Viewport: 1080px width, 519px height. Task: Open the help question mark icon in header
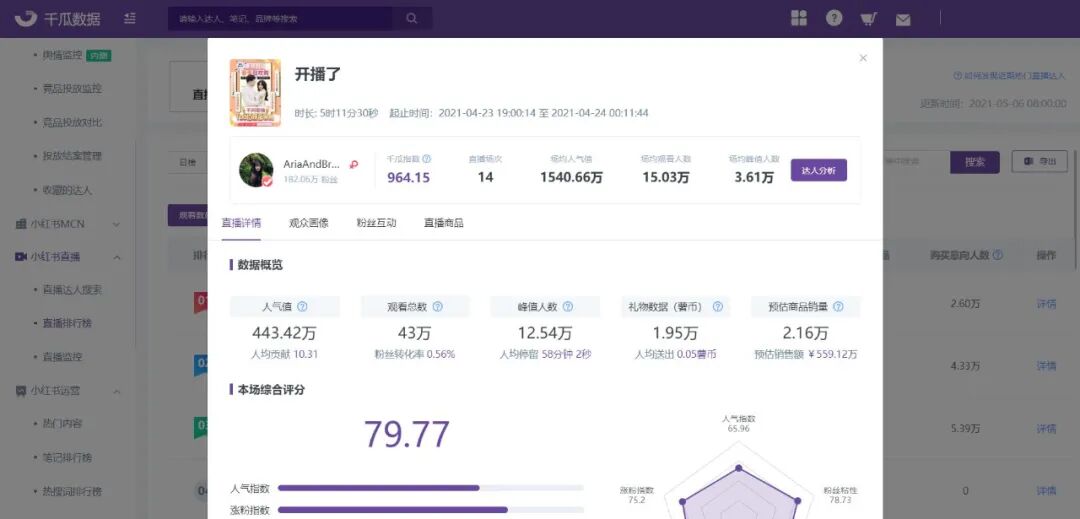coord(834,19)
